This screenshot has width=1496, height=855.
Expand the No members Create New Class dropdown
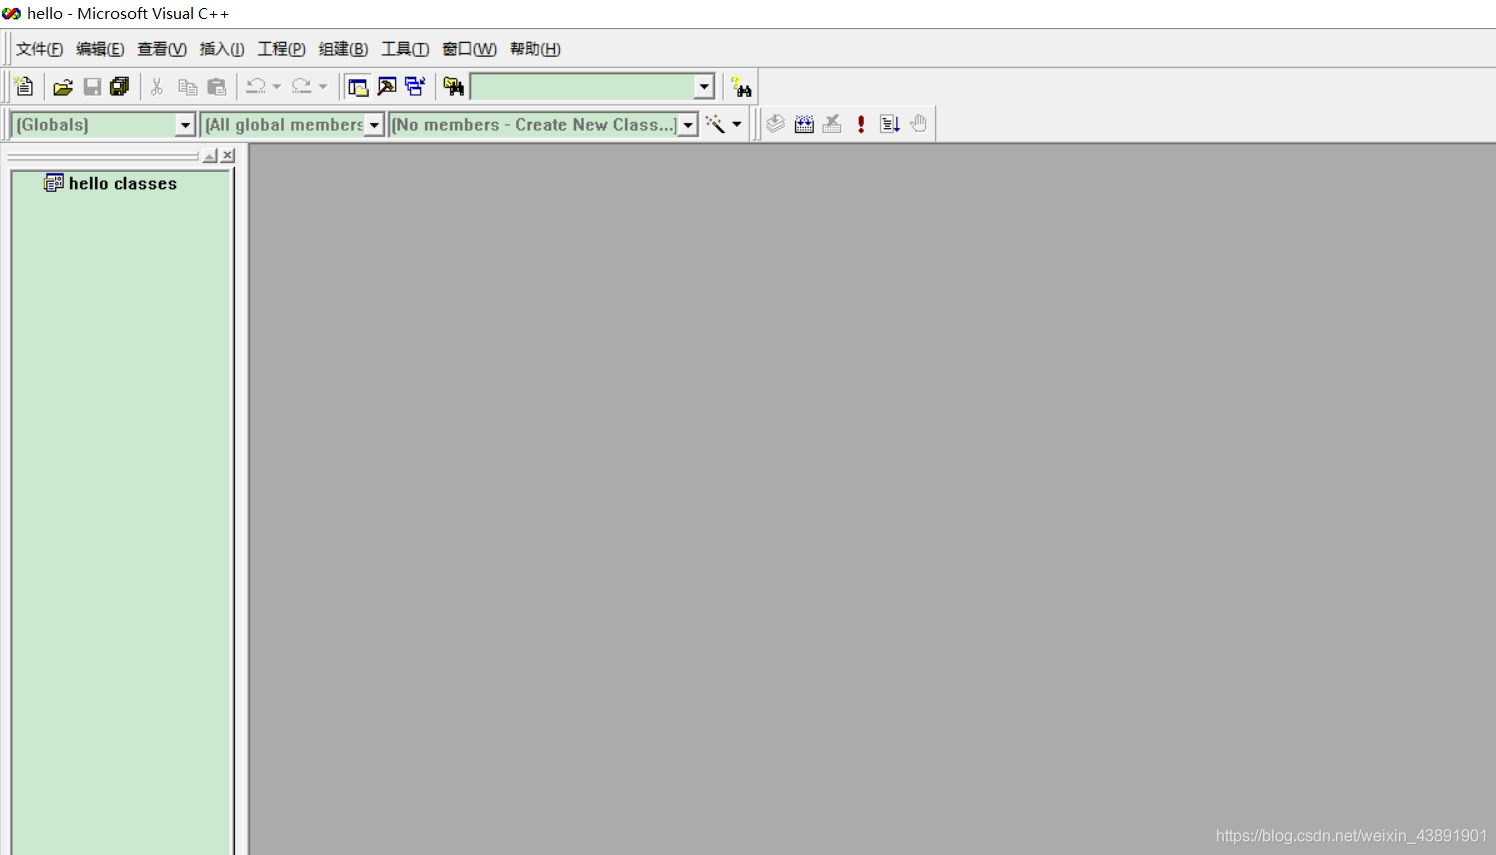(x=688, y=125)
